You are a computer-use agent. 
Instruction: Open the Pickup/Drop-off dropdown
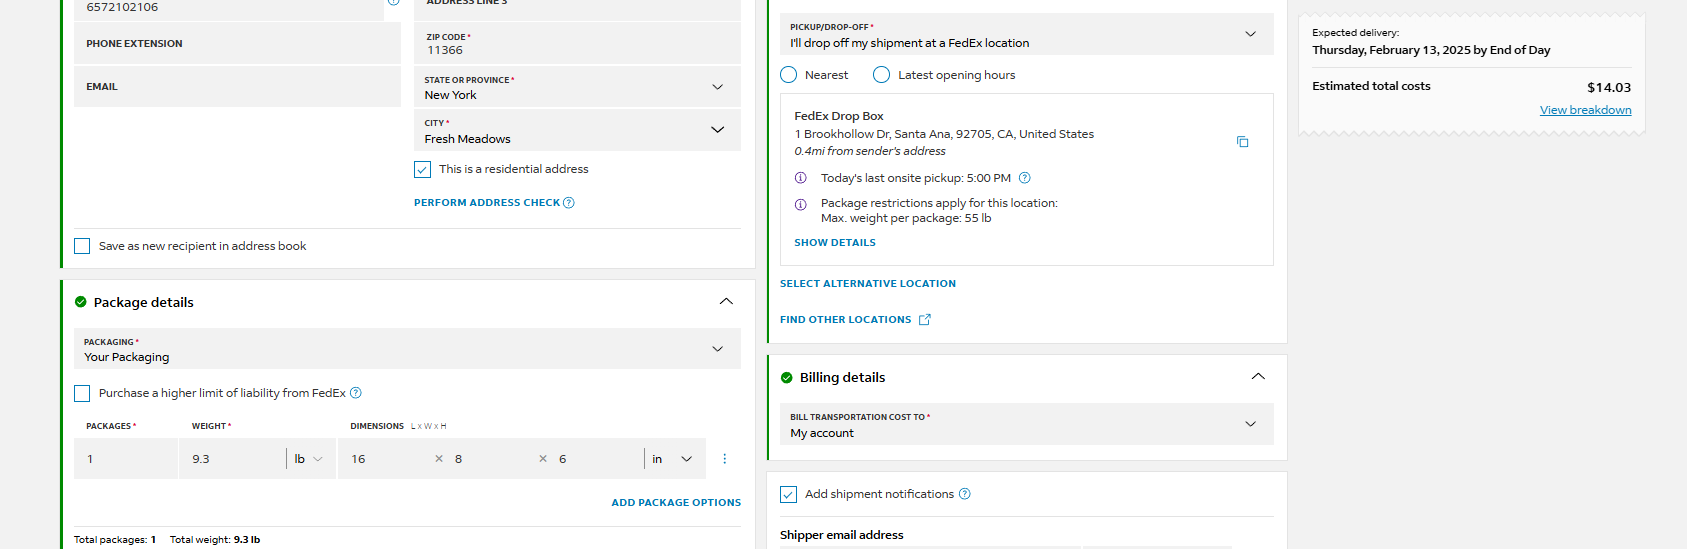click(1027, 34)
